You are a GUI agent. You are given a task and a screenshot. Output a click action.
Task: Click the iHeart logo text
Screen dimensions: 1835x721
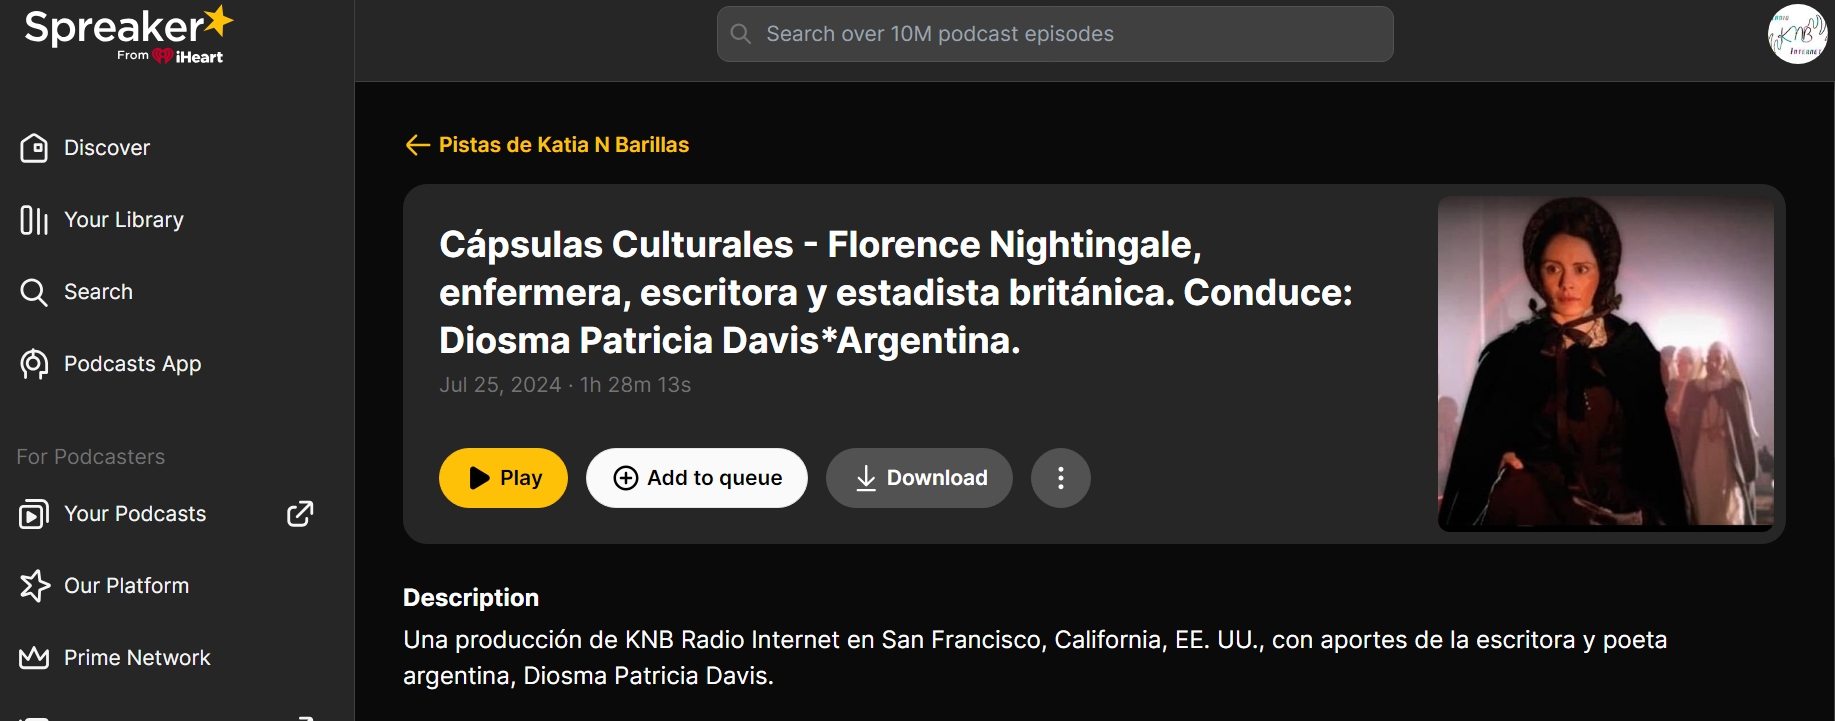[x=199, y=57]
